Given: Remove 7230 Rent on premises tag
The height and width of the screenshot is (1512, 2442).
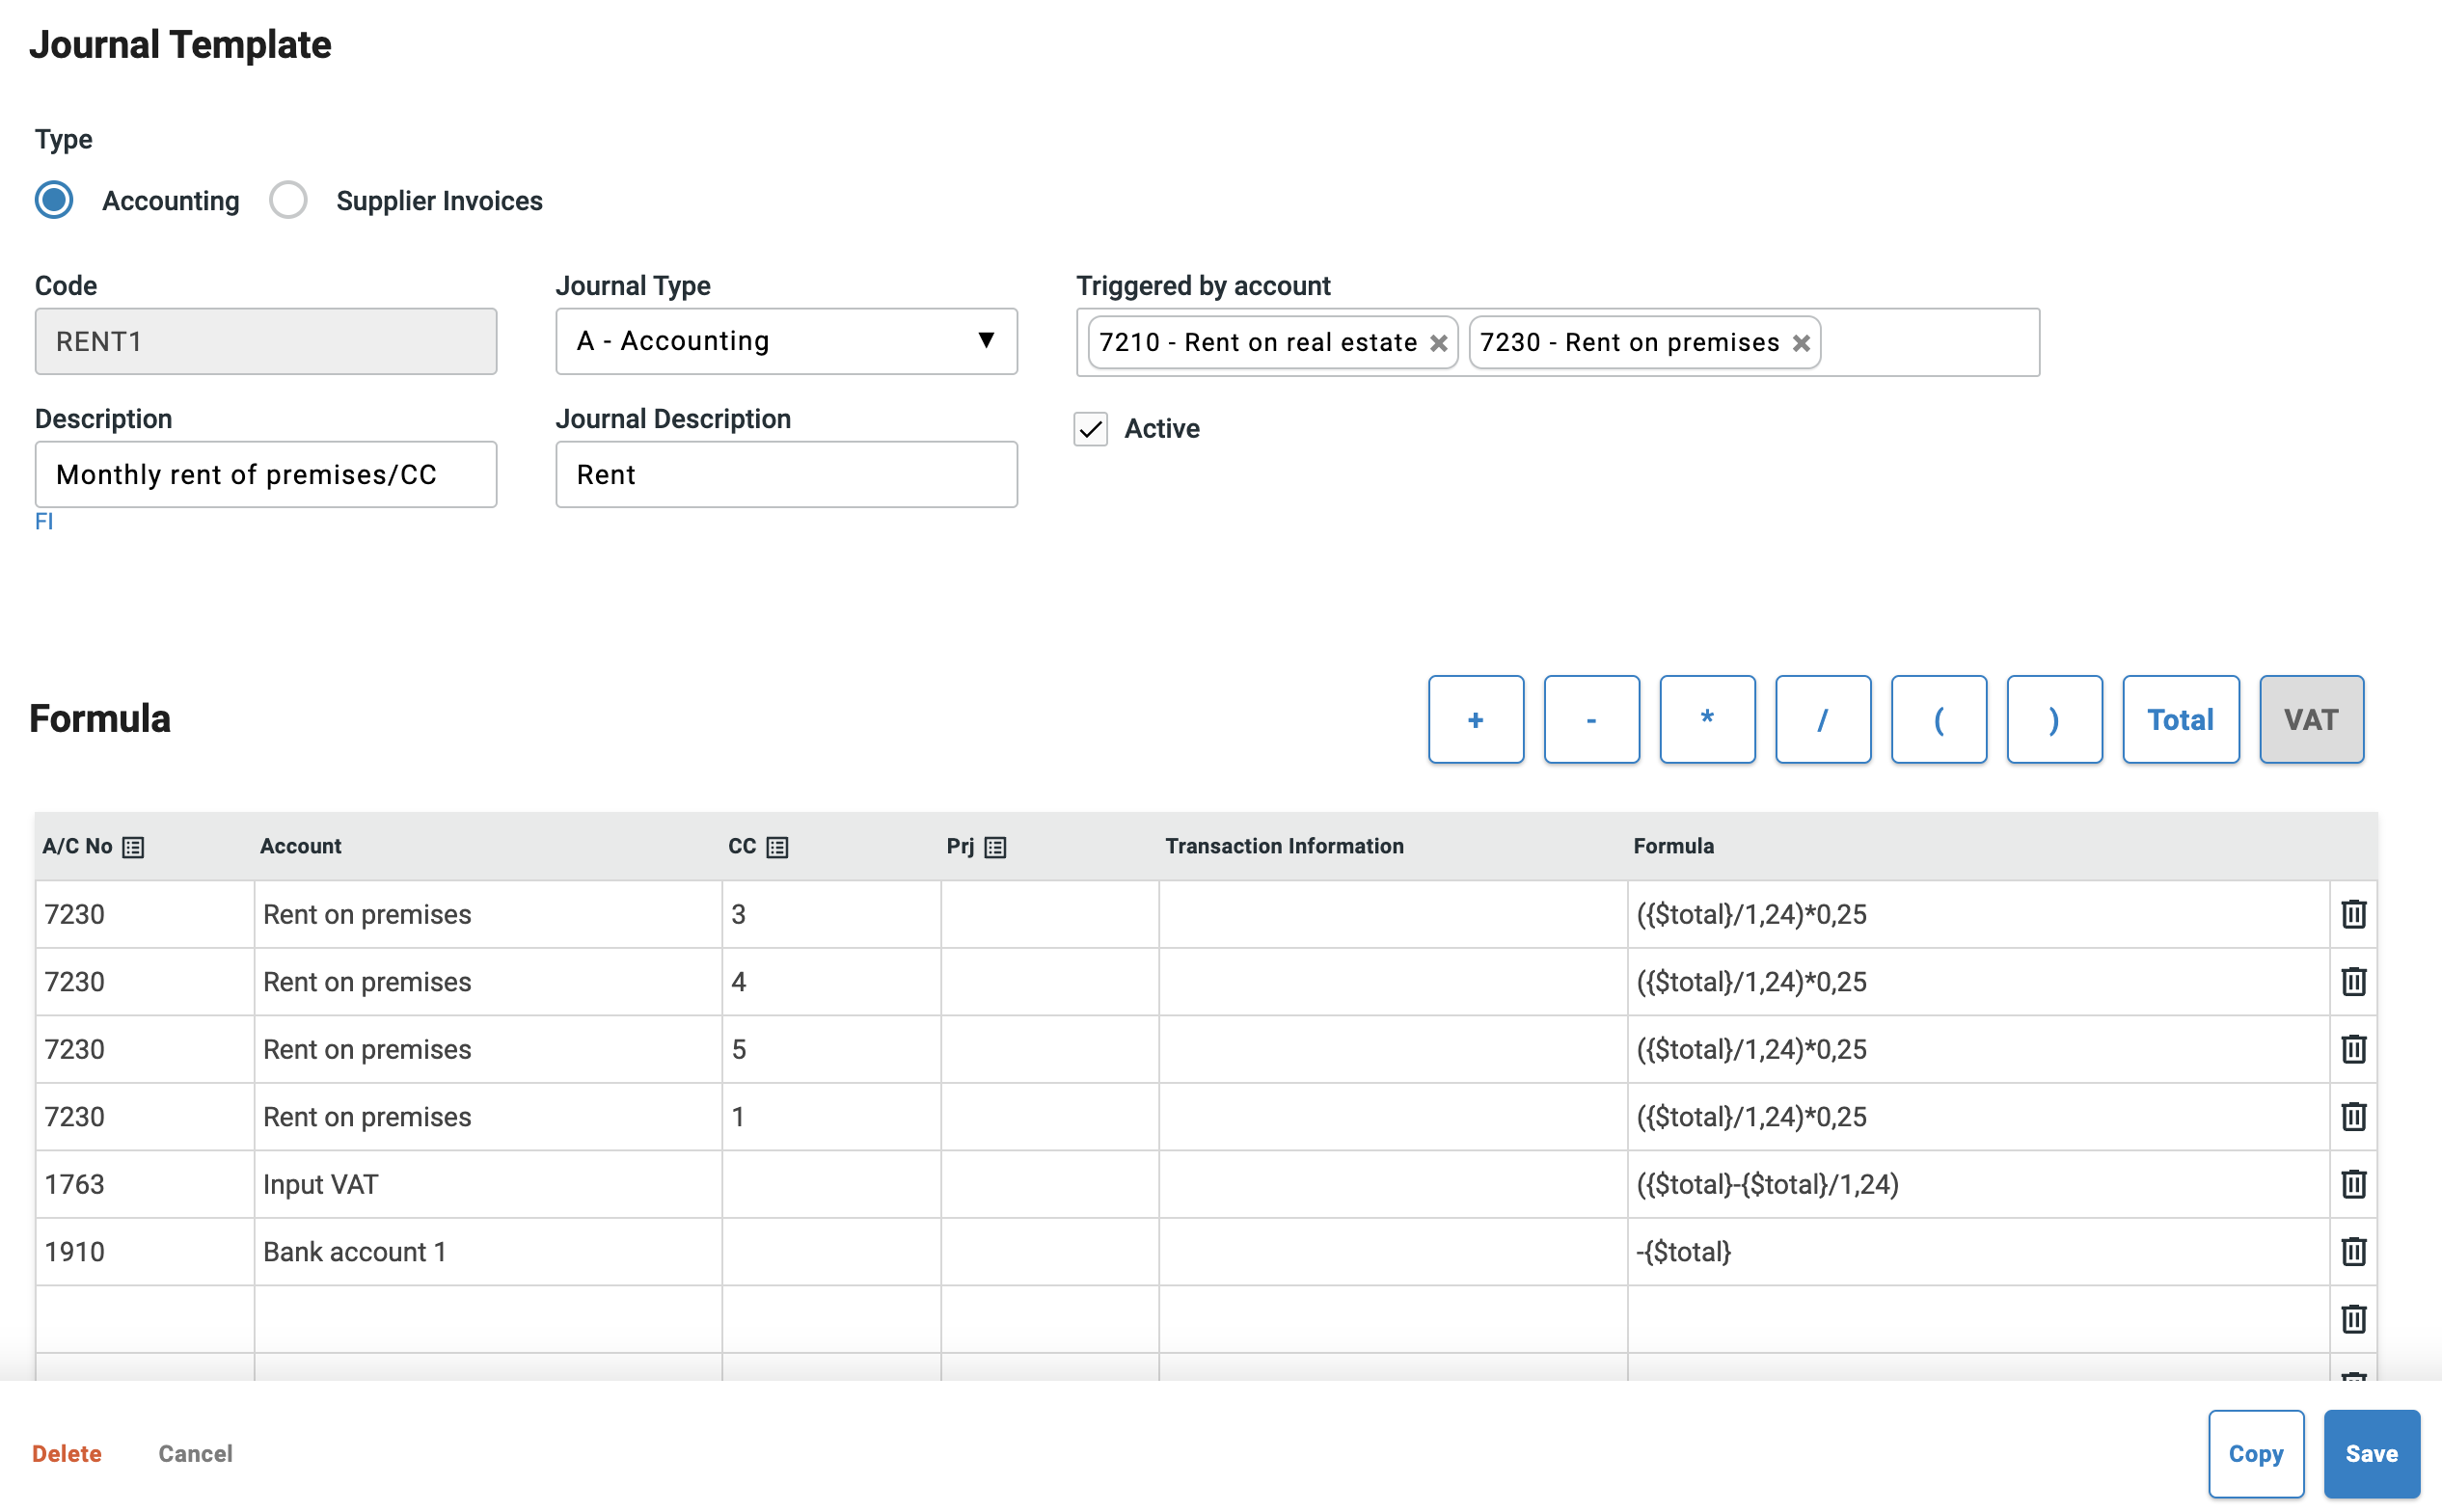Looking at the screenshot, I should coord(1800,343).
